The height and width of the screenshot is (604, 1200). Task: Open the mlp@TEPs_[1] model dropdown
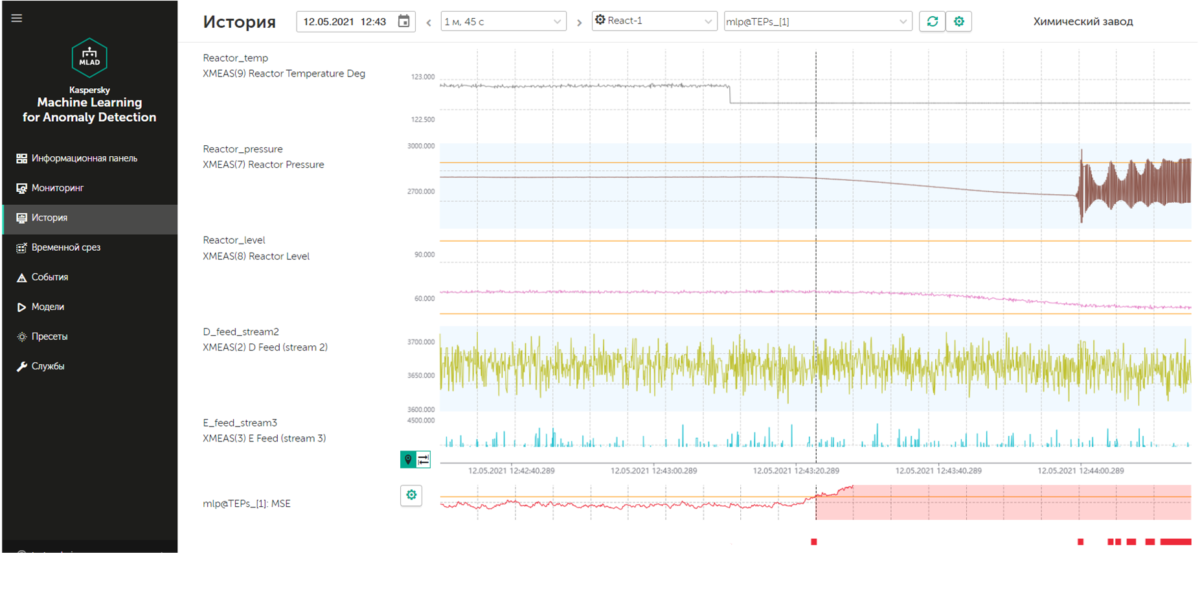(x=817, y=22)
